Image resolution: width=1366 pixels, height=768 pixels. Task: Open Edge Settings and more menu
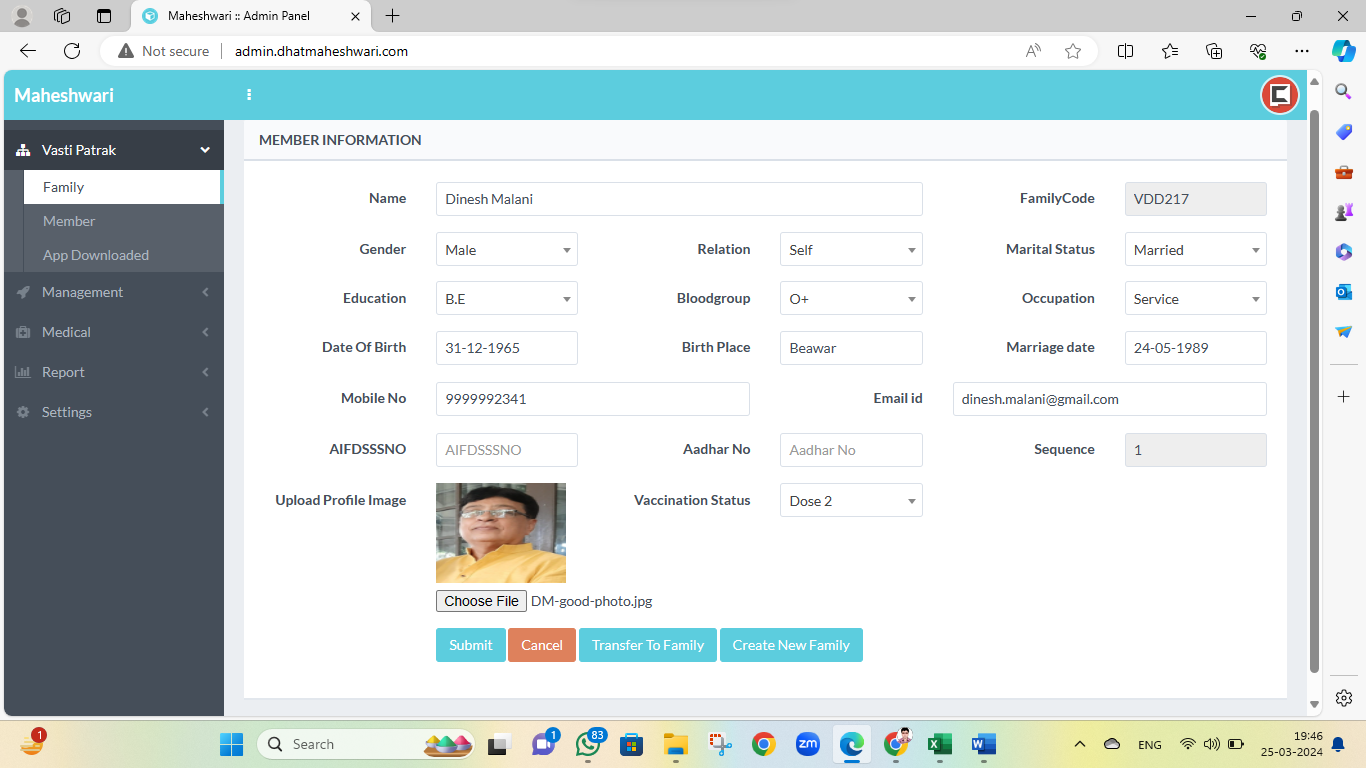(x=1301, y=51)
